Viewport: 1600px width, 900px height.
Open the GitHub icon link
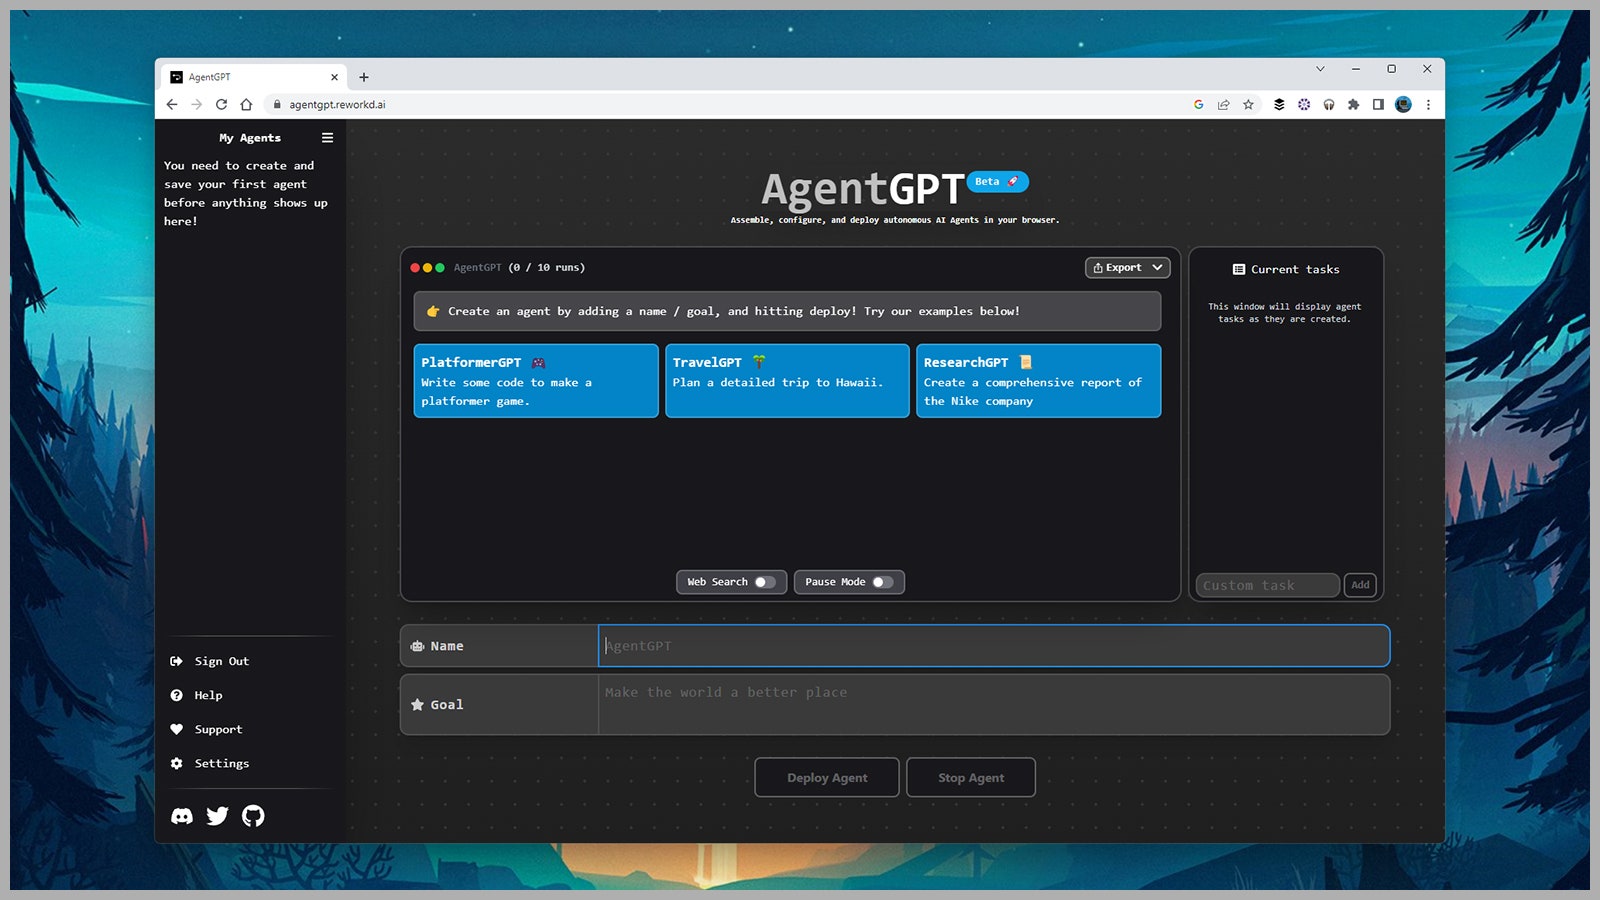point(253,816)
